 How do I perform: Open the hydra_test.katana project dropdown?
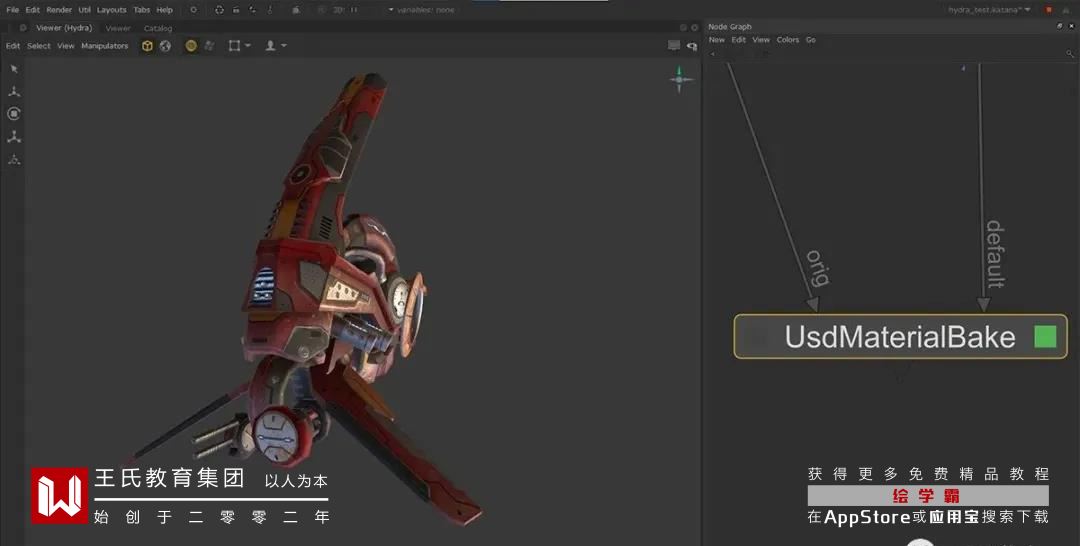tap(989, 10)
